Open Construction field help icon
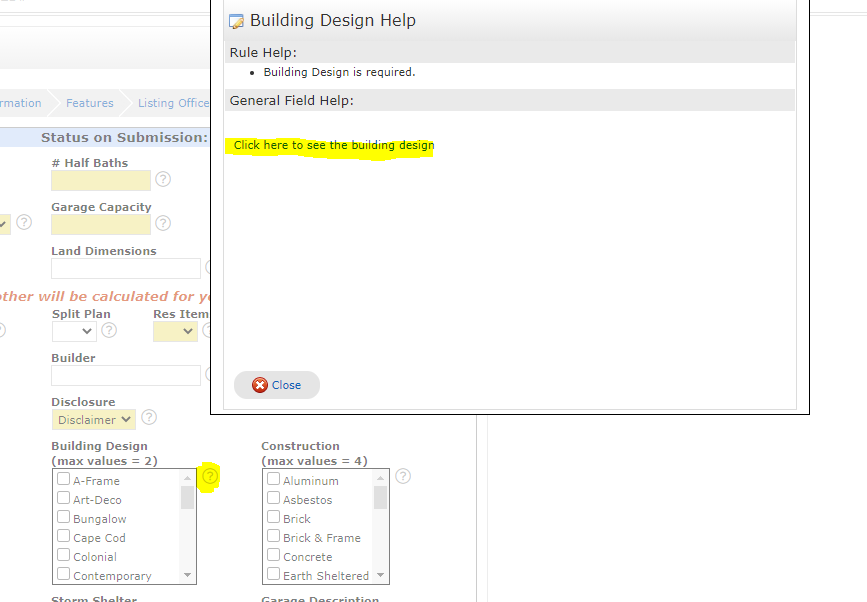The height and width of the screenshot is (602, 867). pyautogui.click(x=403, y=477)
